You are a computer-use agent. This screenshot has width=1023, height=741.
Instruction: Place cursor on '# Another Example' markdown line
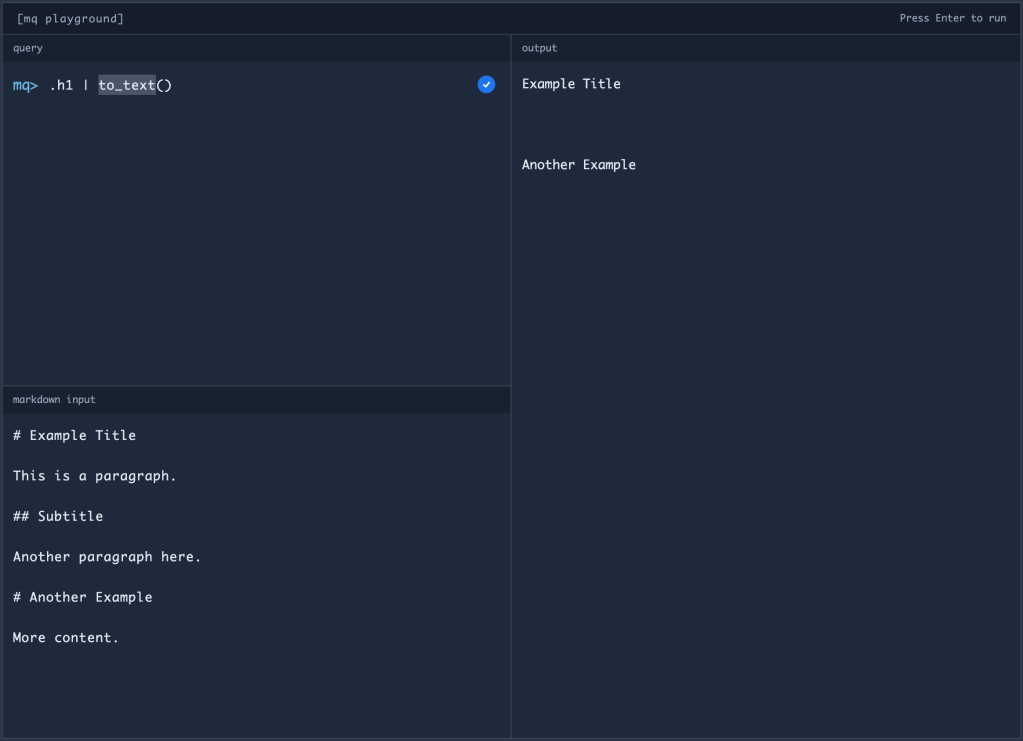[x=83, y=597]
